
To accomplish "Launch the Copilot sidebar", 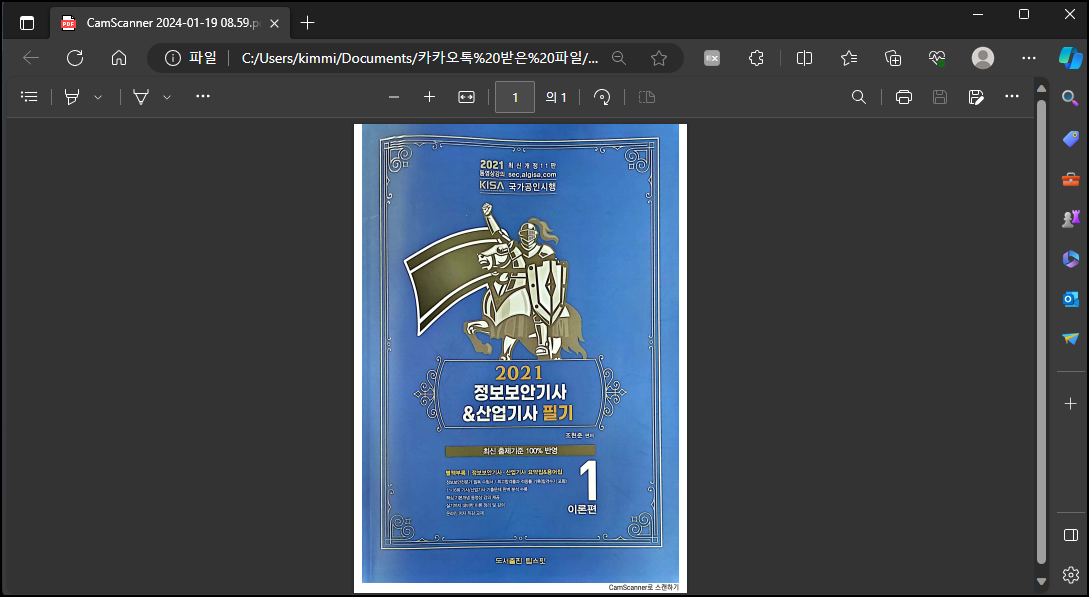I will tap(1070, 58).
